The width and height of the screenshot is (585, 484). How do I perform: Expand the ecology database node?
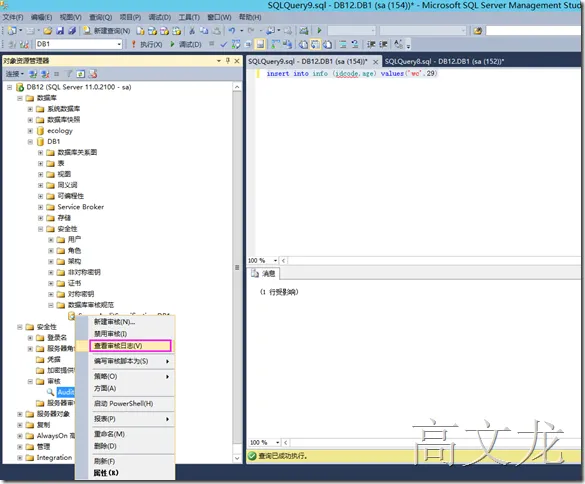click(x=30, y=131)
